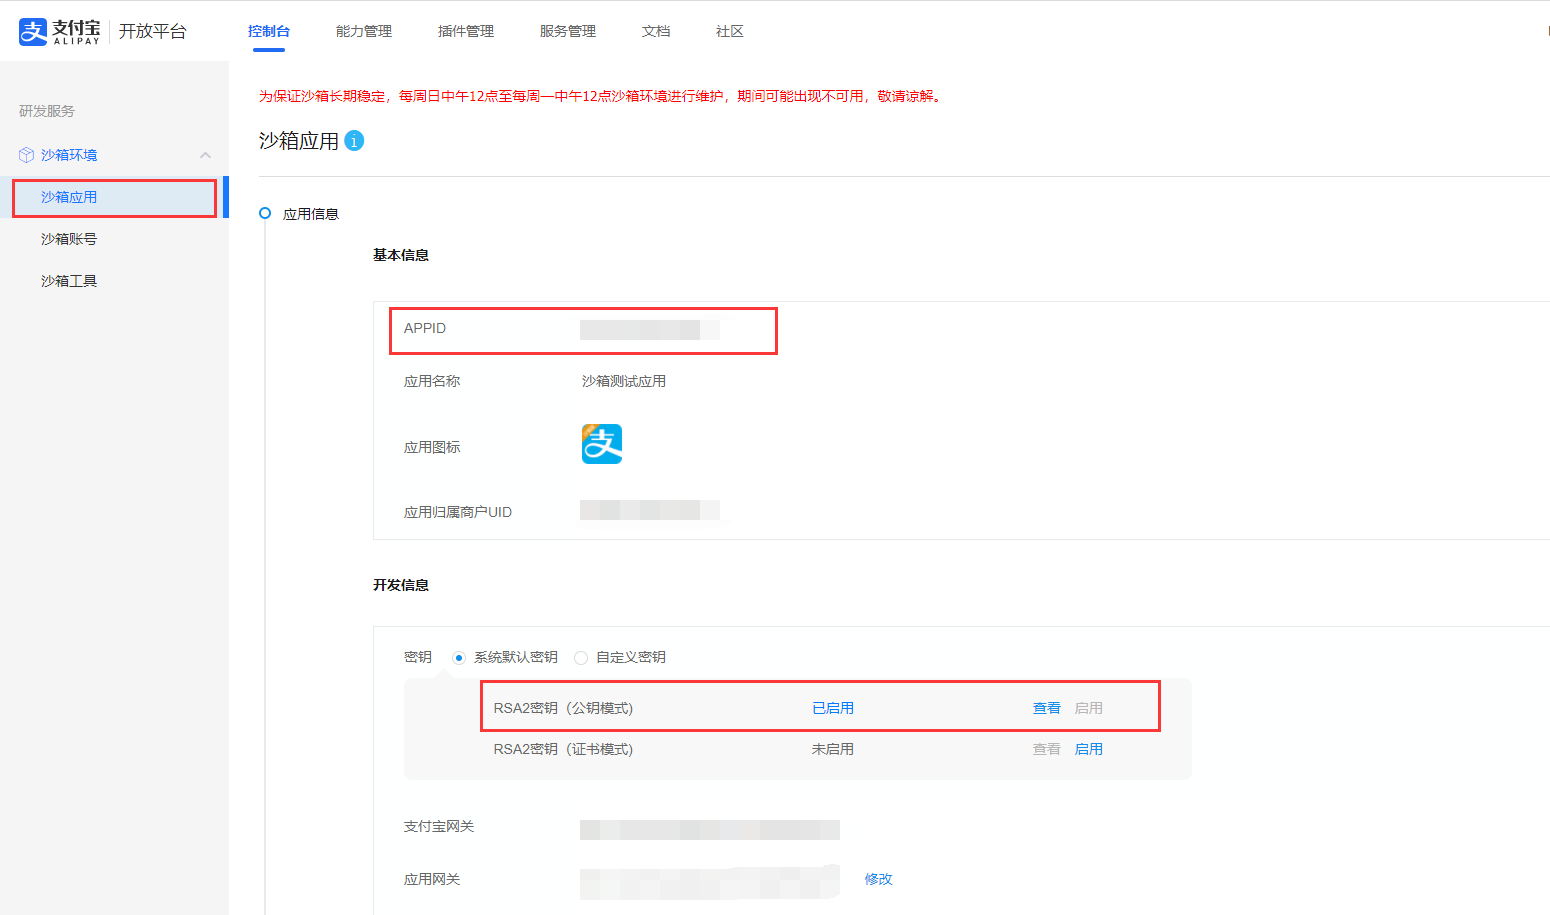Collapse the 沙箱环境 sidebar section
The width and height of the screenshot is (1550, 915).
click(206, 155)
